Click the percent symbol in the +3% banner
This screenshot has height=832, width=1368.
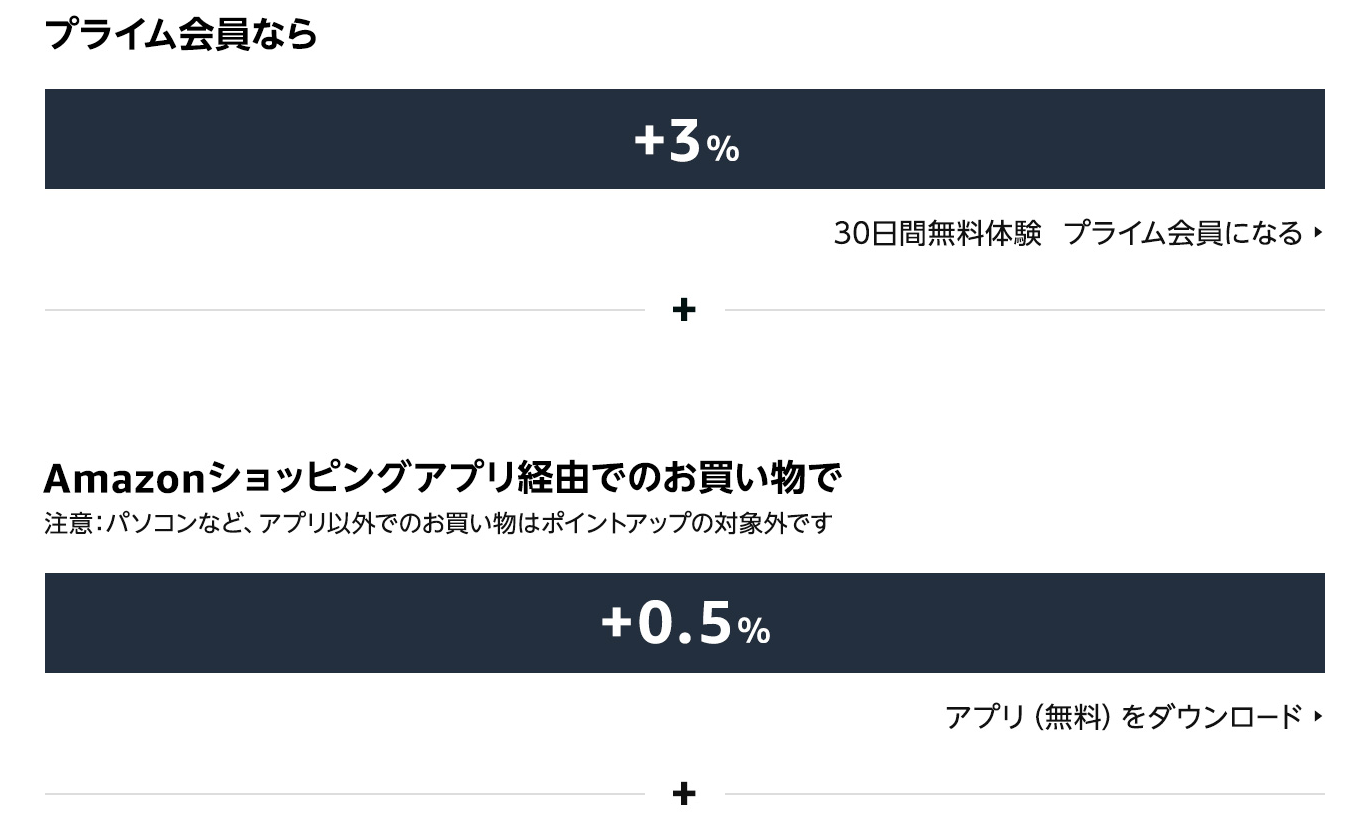coord(723,150)
